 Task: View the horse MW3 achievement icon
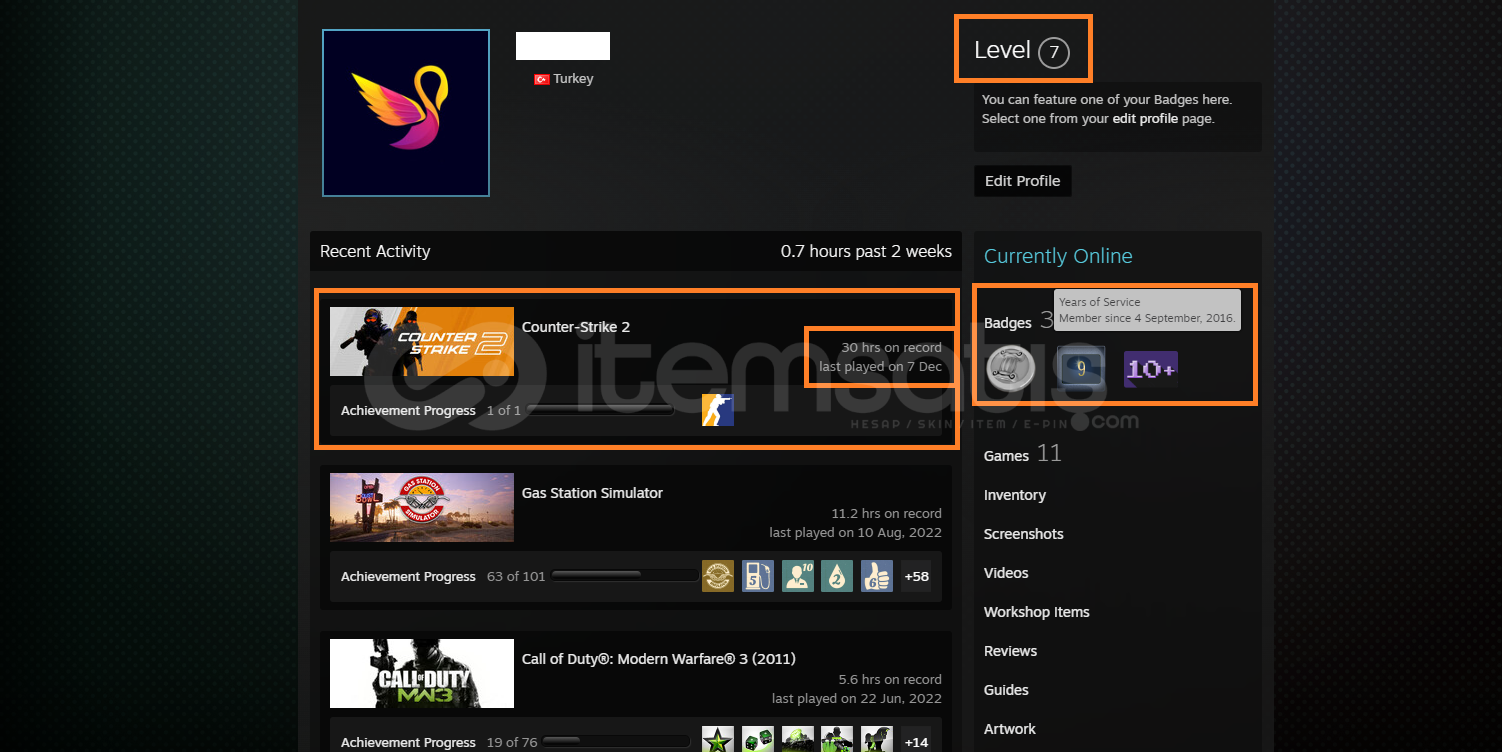point(877,741)
